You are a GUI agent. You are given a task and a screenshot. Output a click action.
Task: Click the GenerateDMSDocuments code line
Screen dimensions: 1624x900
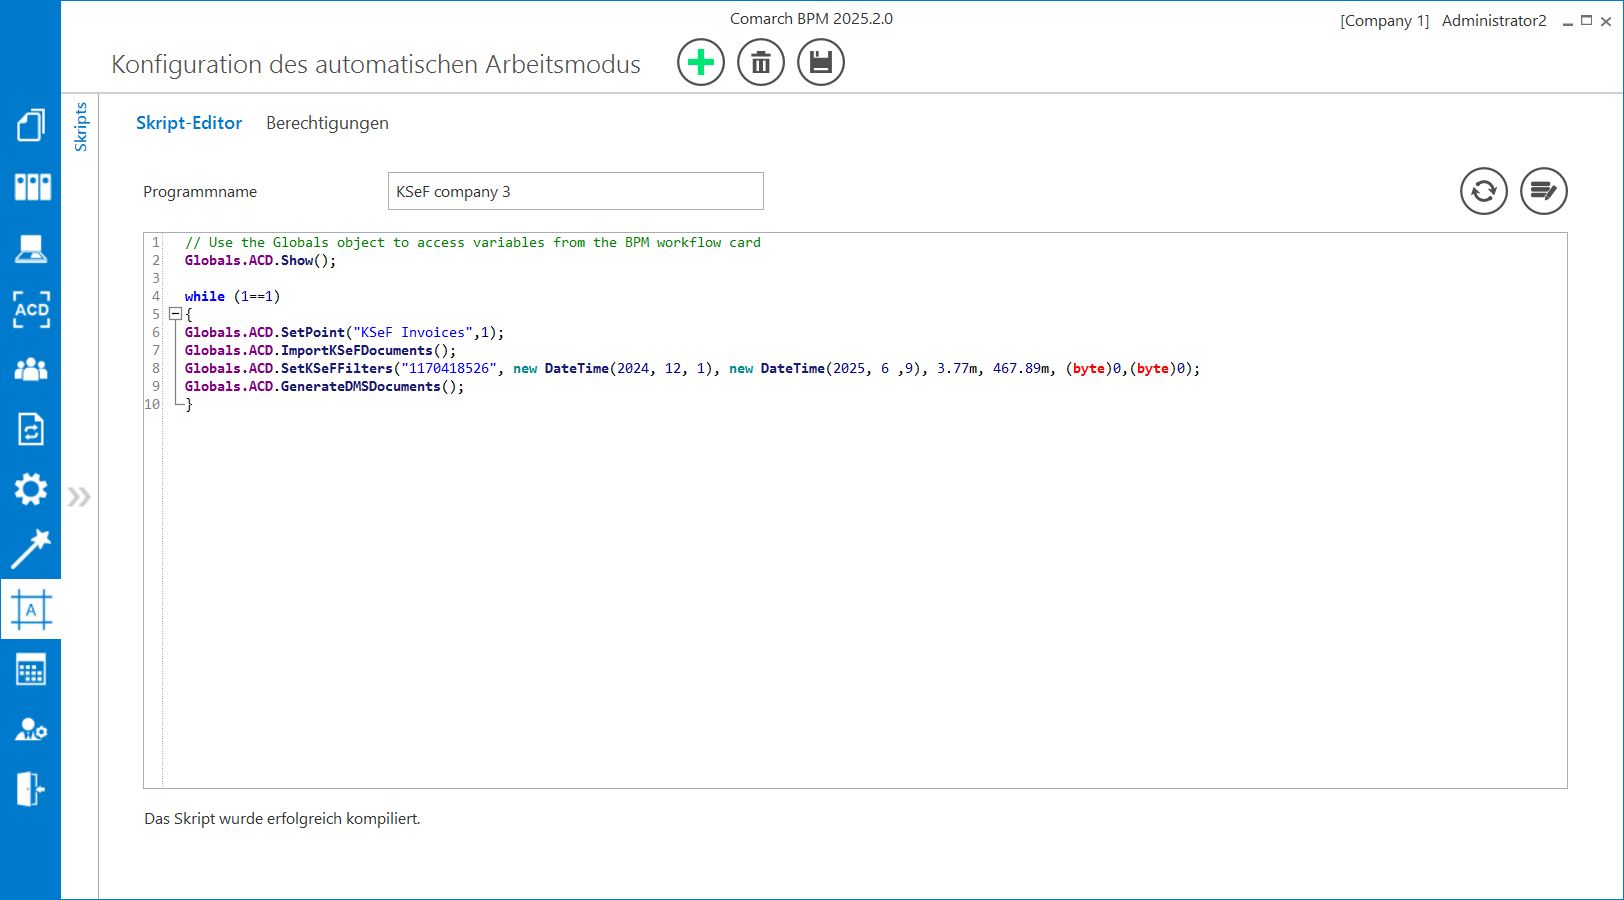(324, 387)
